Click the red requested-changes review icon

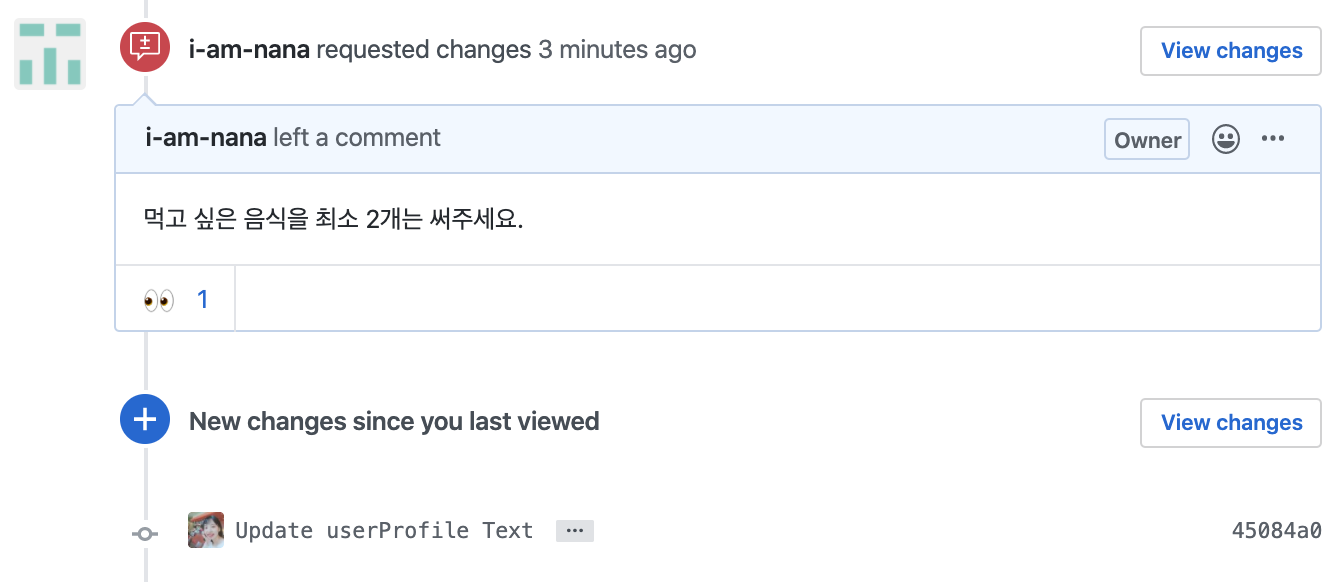[x=145, y=46]
